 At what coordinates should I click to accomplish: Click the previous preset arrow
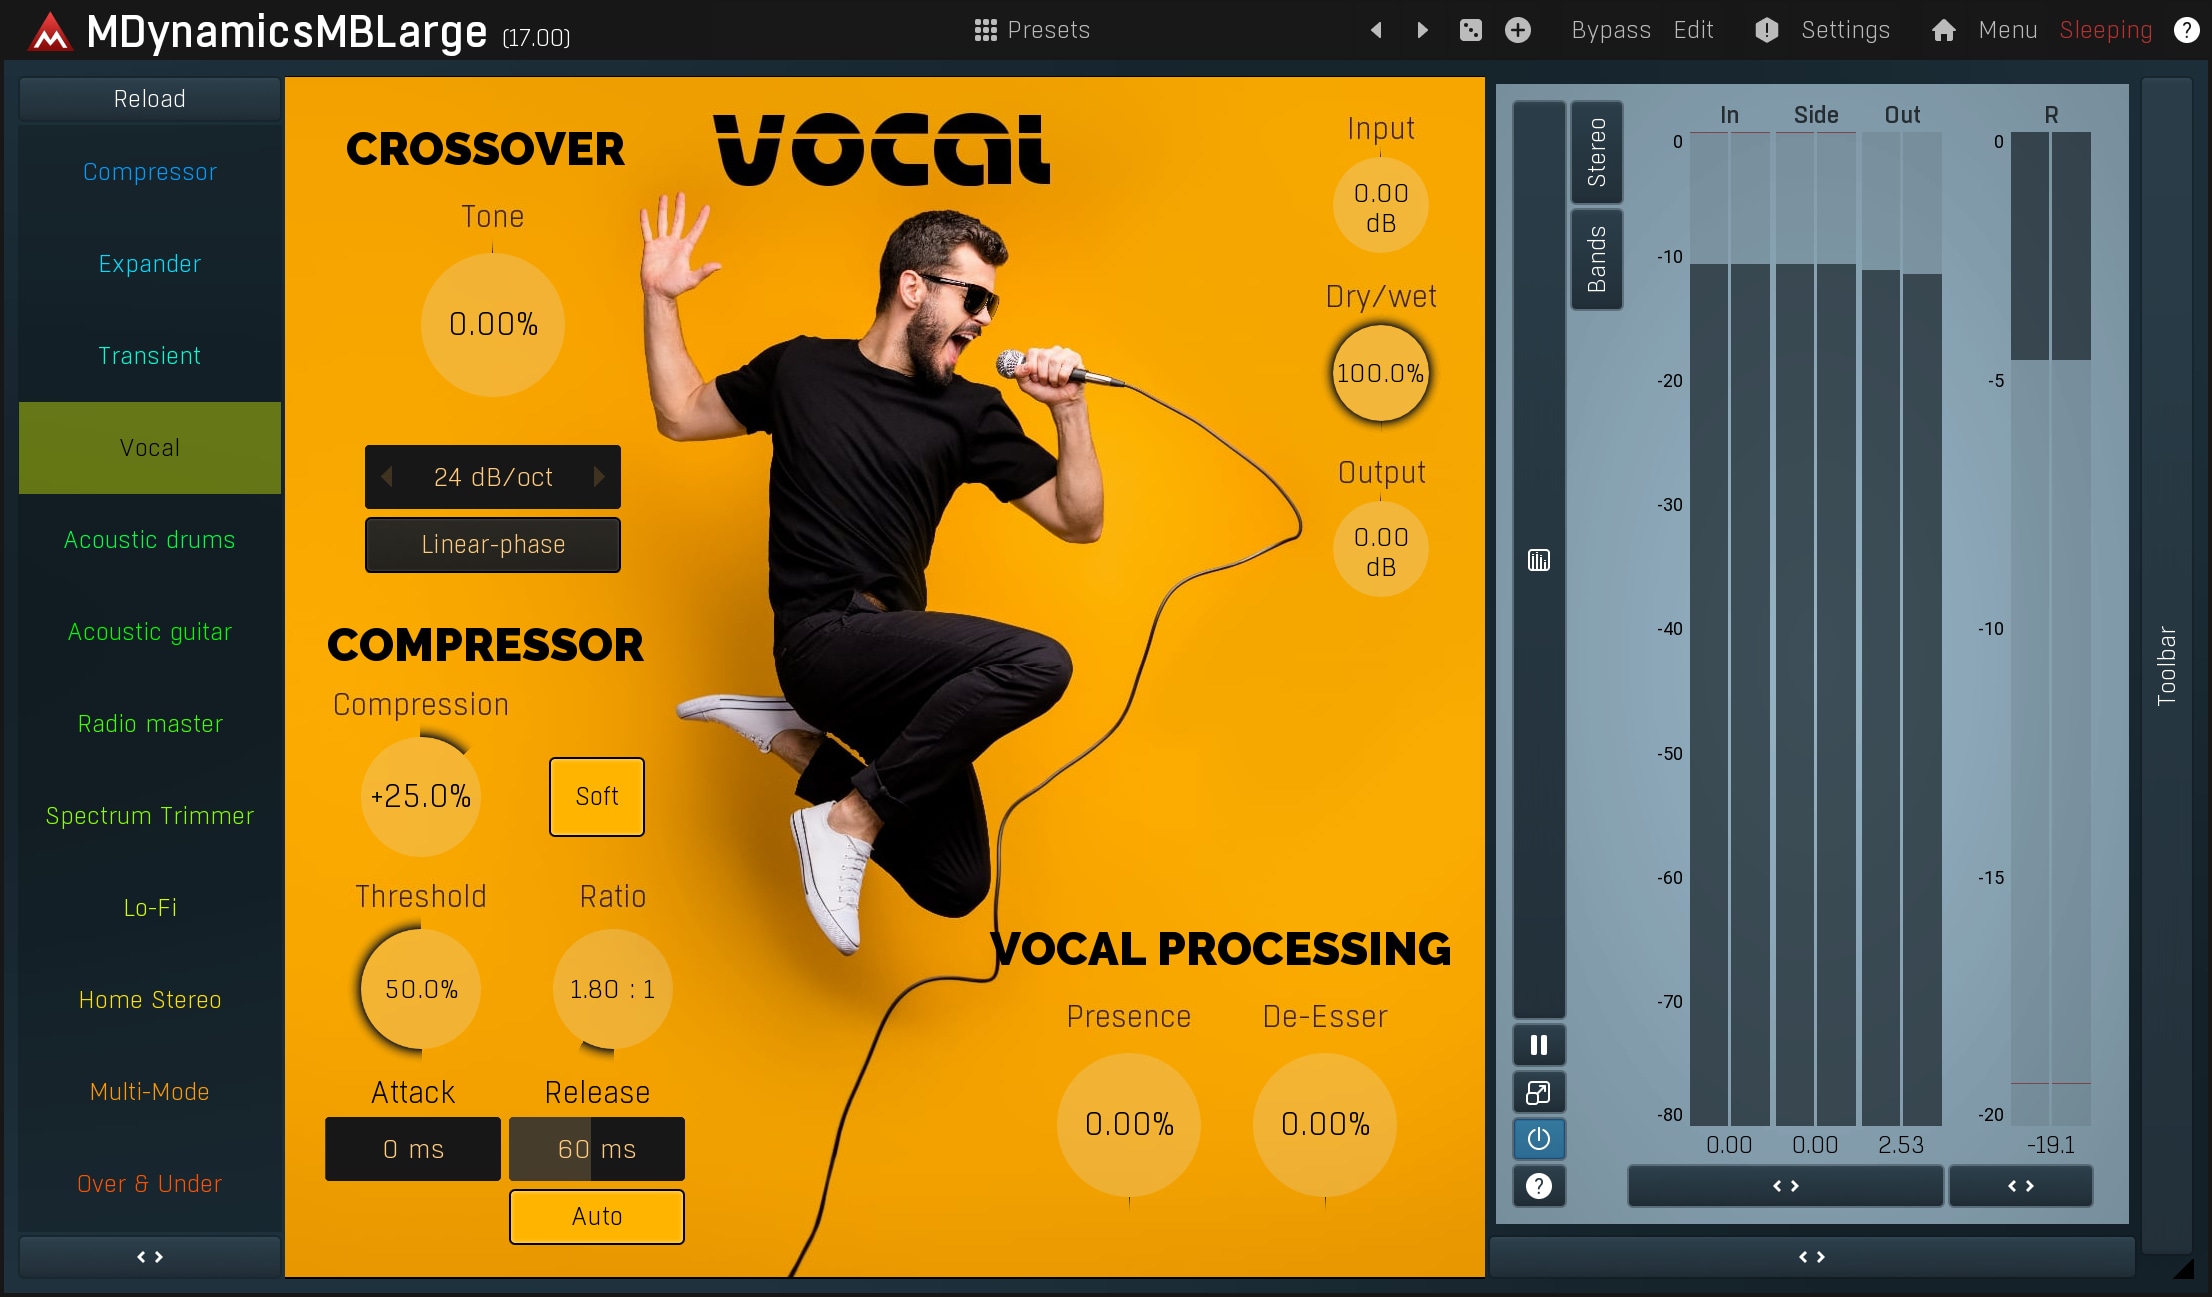1376,30
